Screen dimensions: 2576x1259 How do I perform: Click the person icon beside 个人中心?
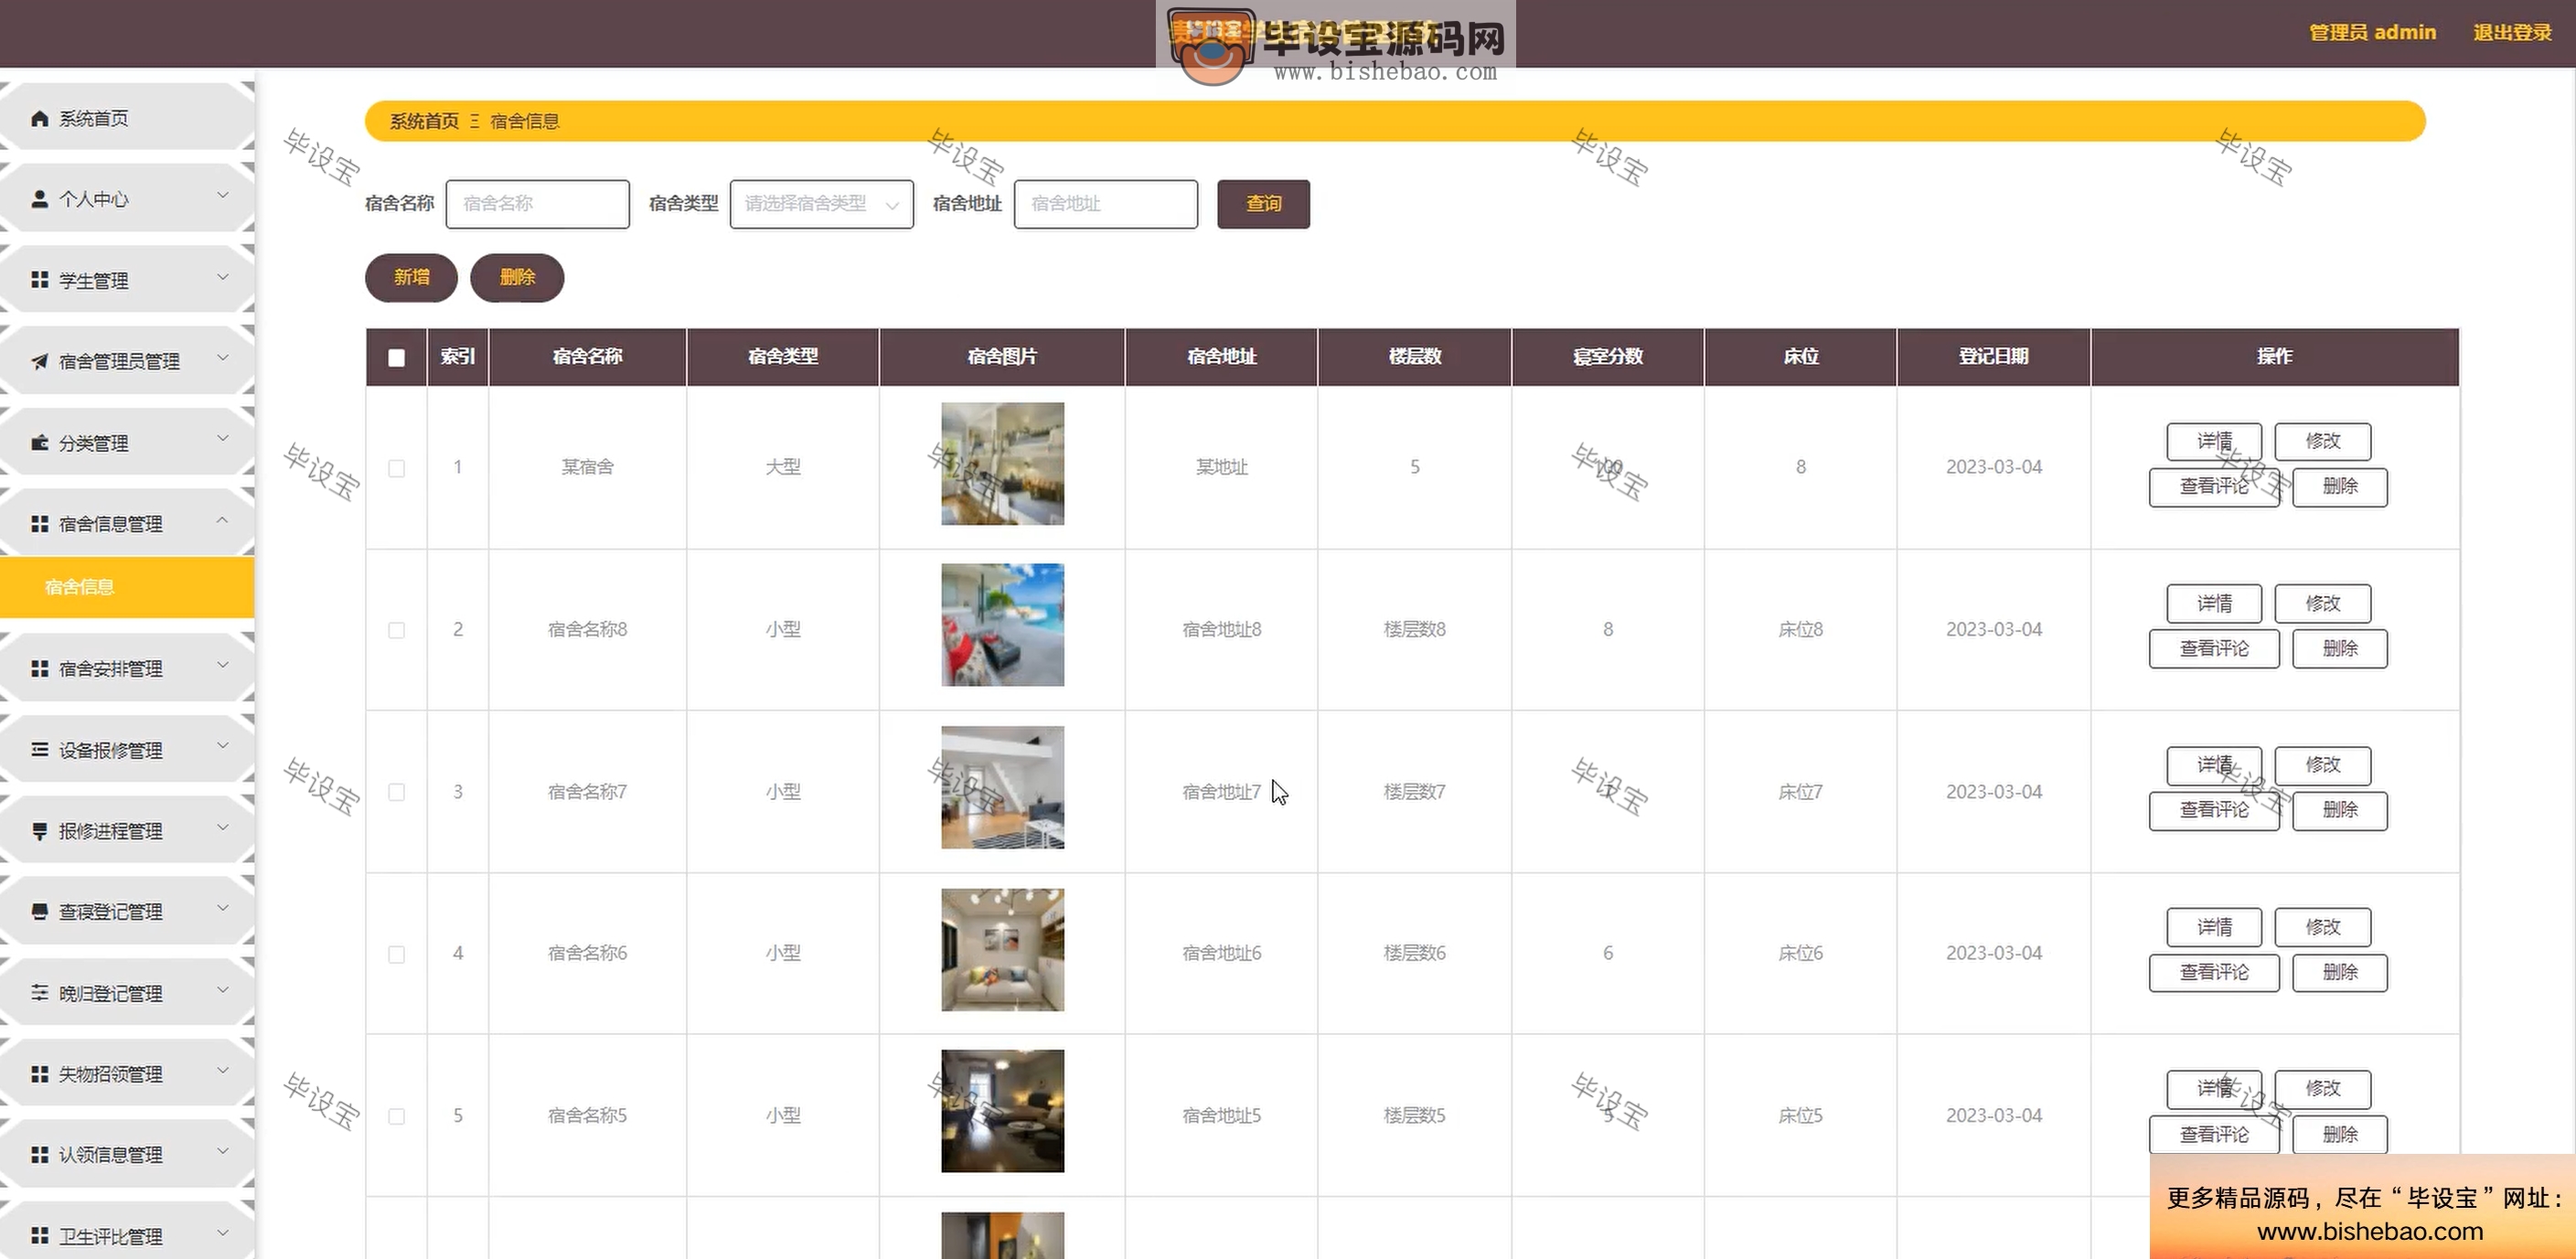pyautogui.click(x=39, y=199)
